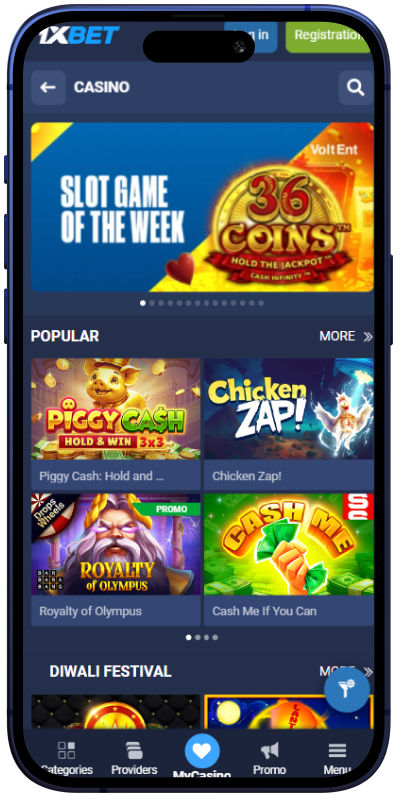Select second dot of the banner carousel

coord(152,303)
